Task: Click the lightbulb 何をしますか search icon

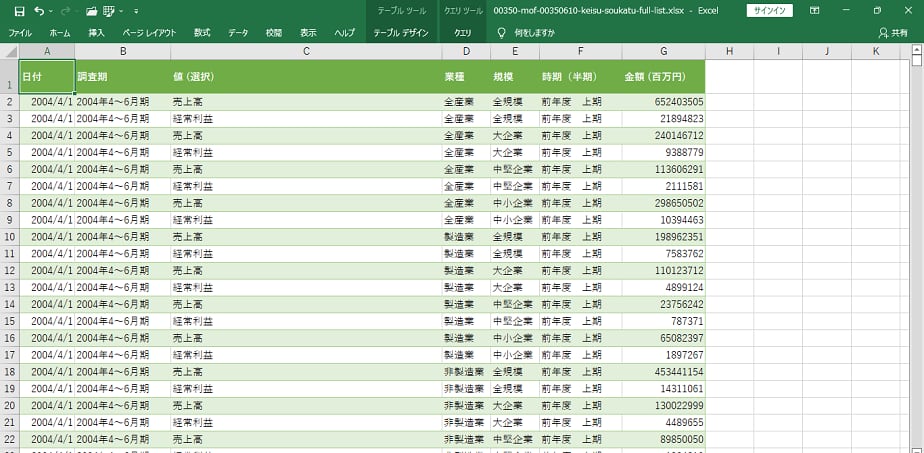Action: (501, 32)
